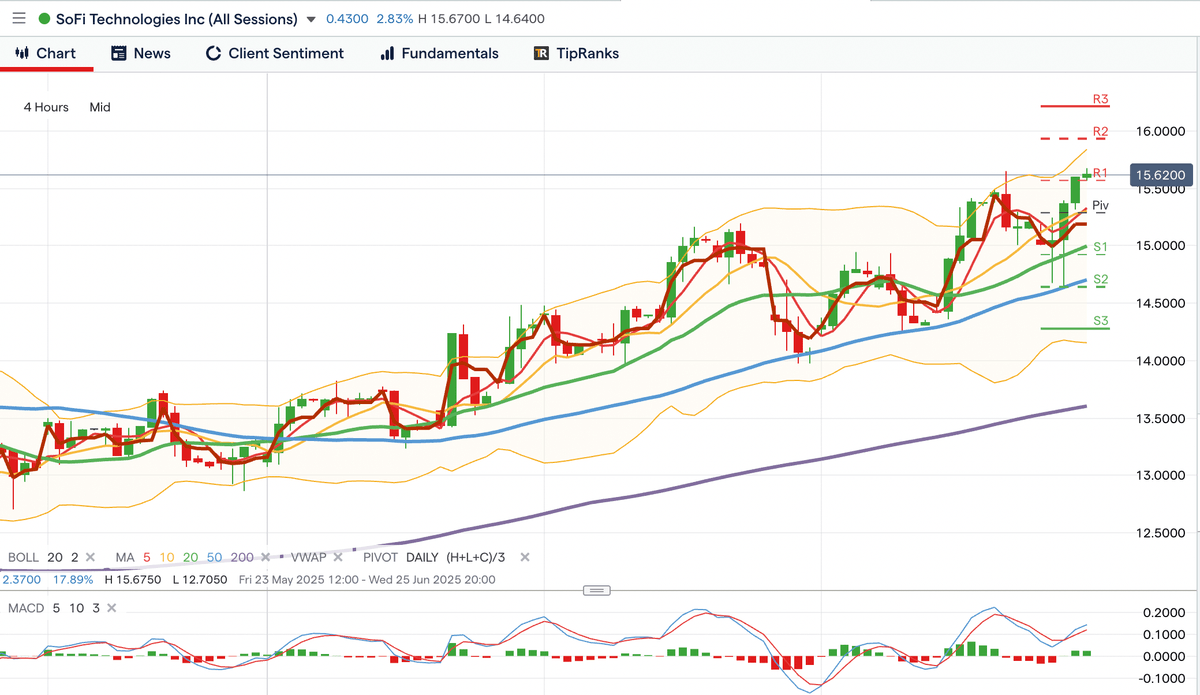The width and height of the screenshot is (1200, 695).
Task: Open MA indicator settings via its label
Action: (124, 557)
